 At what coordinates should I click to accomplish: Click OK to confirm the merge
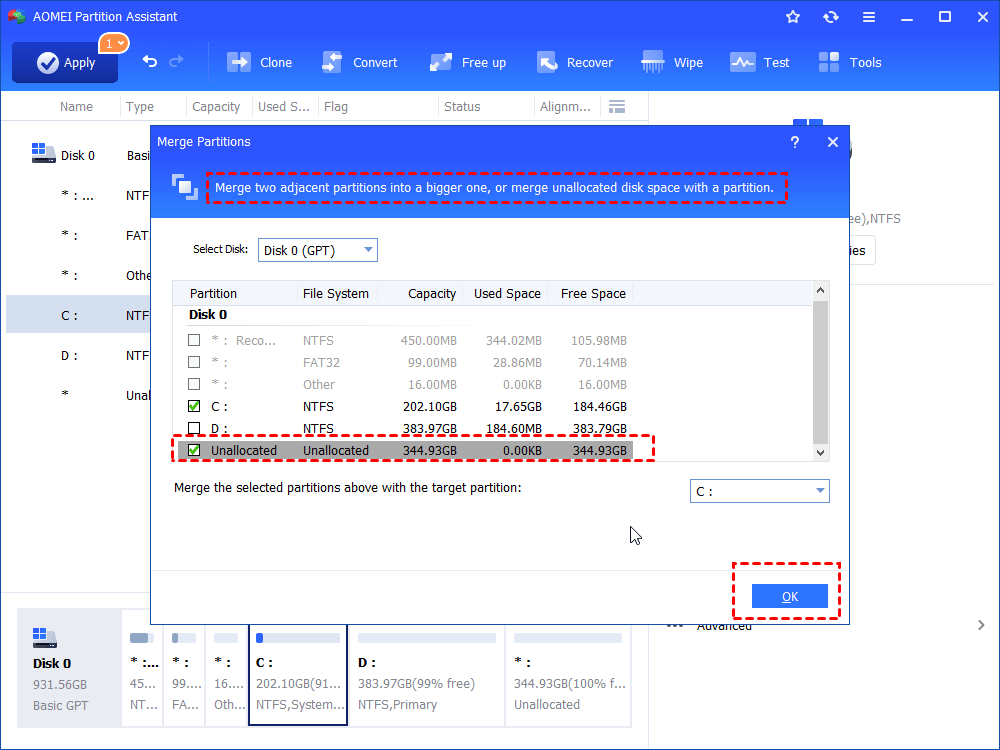790,596
